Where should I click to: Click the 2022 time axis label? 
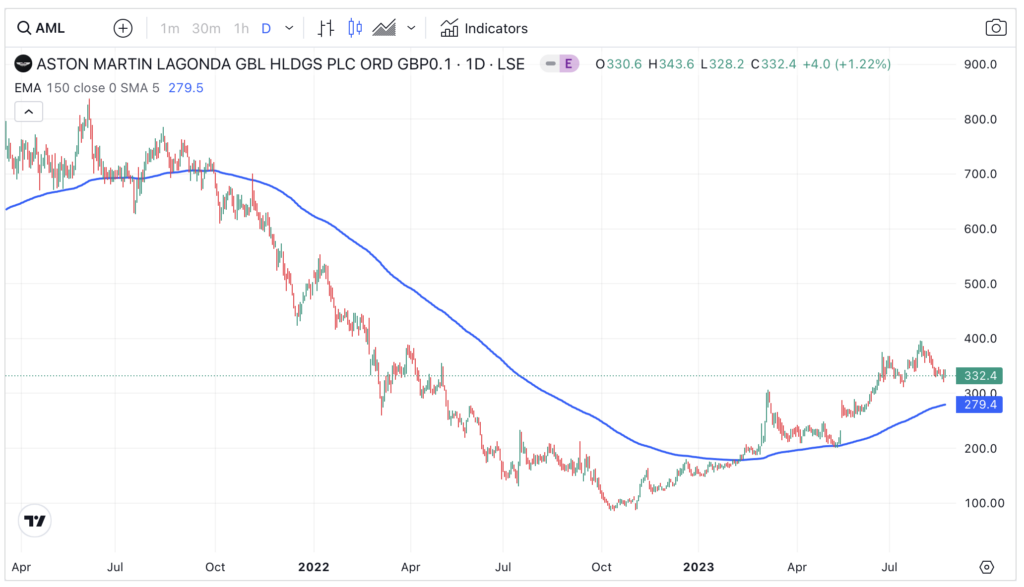313,567
